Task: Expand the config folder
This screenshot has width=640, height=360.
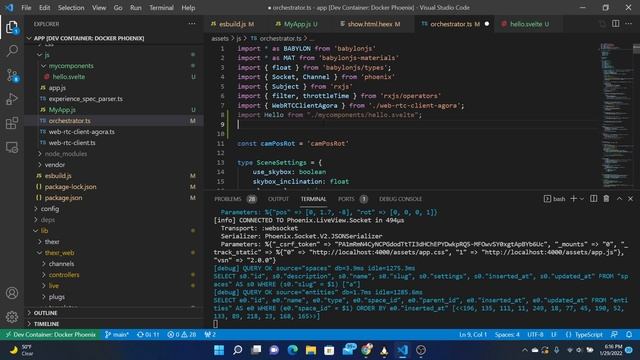Action: click(50, 209)
